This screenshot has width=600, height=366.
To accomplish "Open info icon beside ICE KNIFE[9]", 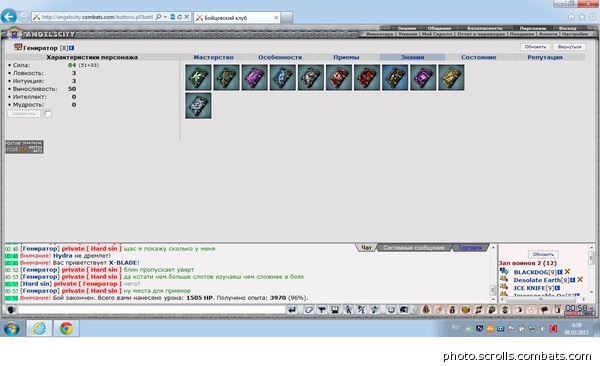I will click(x=557, y=288).
